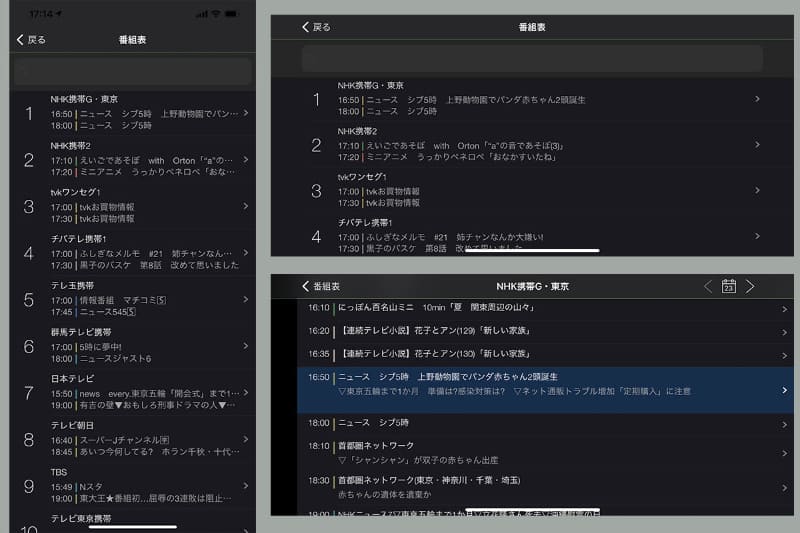Expand TBS row chevron
This screenshot has height=533, width=800.
(x=246, y=486)
